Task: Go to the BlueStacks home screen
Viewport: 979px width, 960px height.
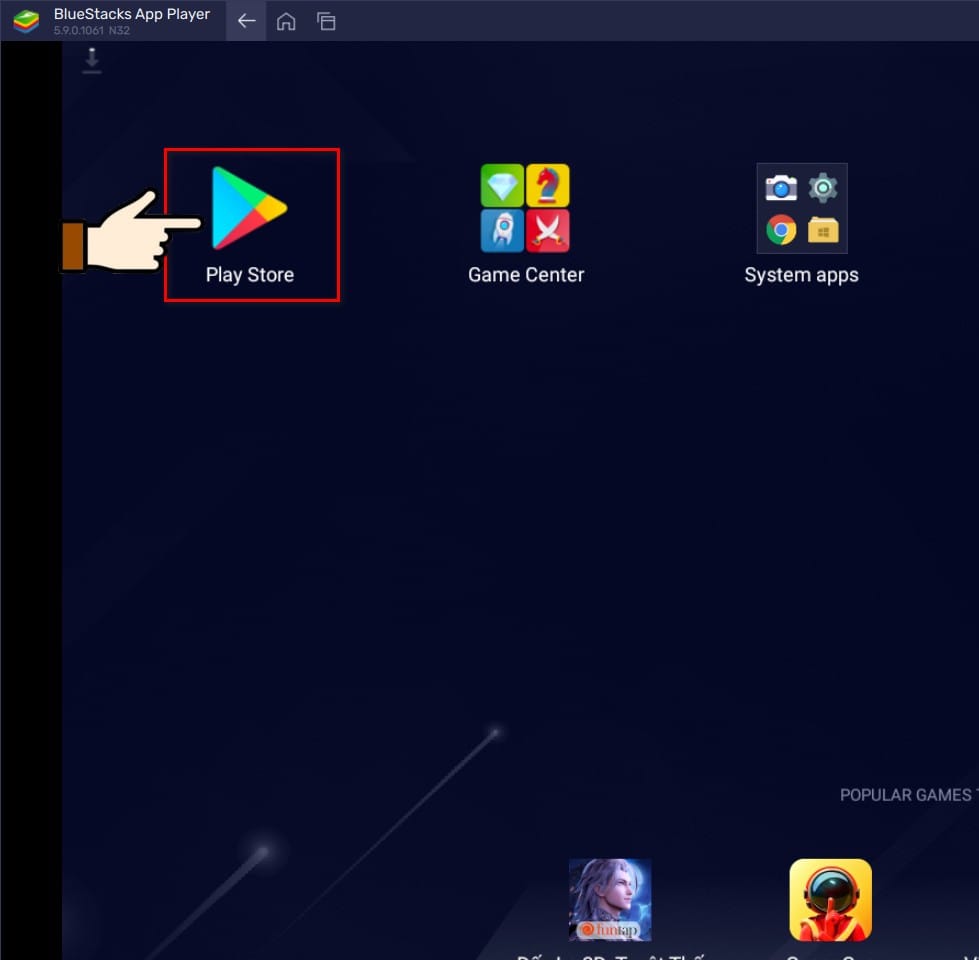Action: [286, 21]
